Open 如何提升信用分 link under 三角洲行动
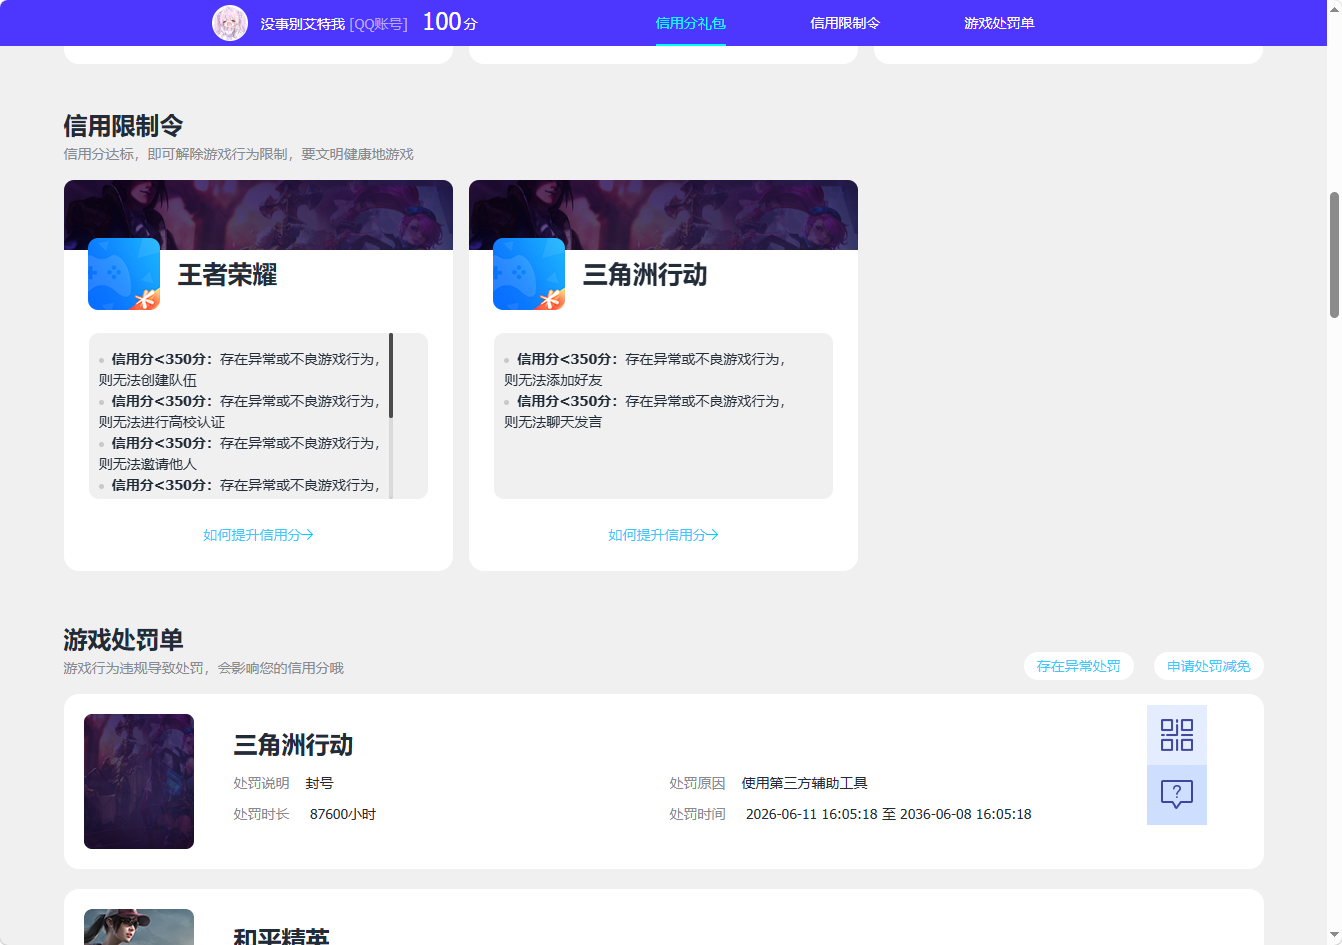1342x945 pixels. click(x=663, y=535)
